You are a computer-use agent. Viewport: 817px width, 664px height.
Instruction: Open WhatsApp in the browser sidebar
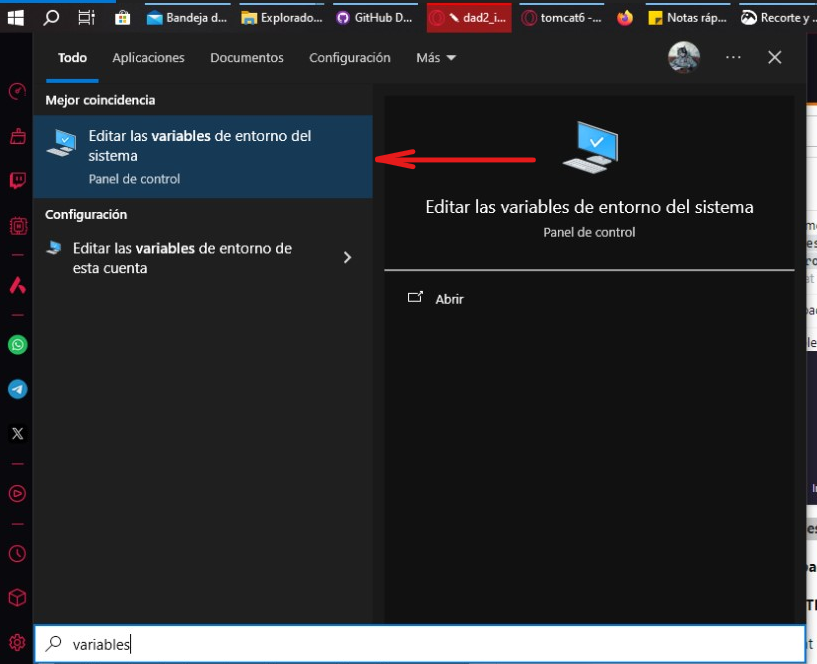coord(17,345)
